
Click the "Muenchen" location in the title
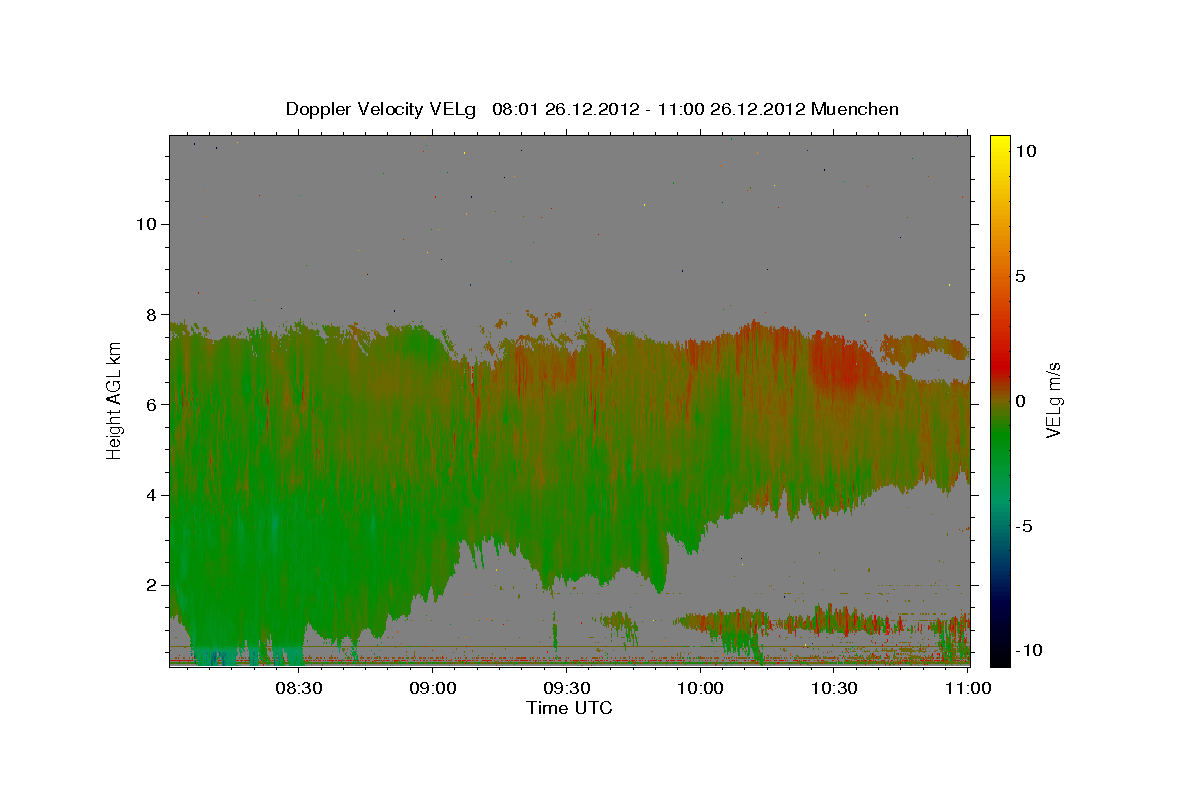point(855,109)
